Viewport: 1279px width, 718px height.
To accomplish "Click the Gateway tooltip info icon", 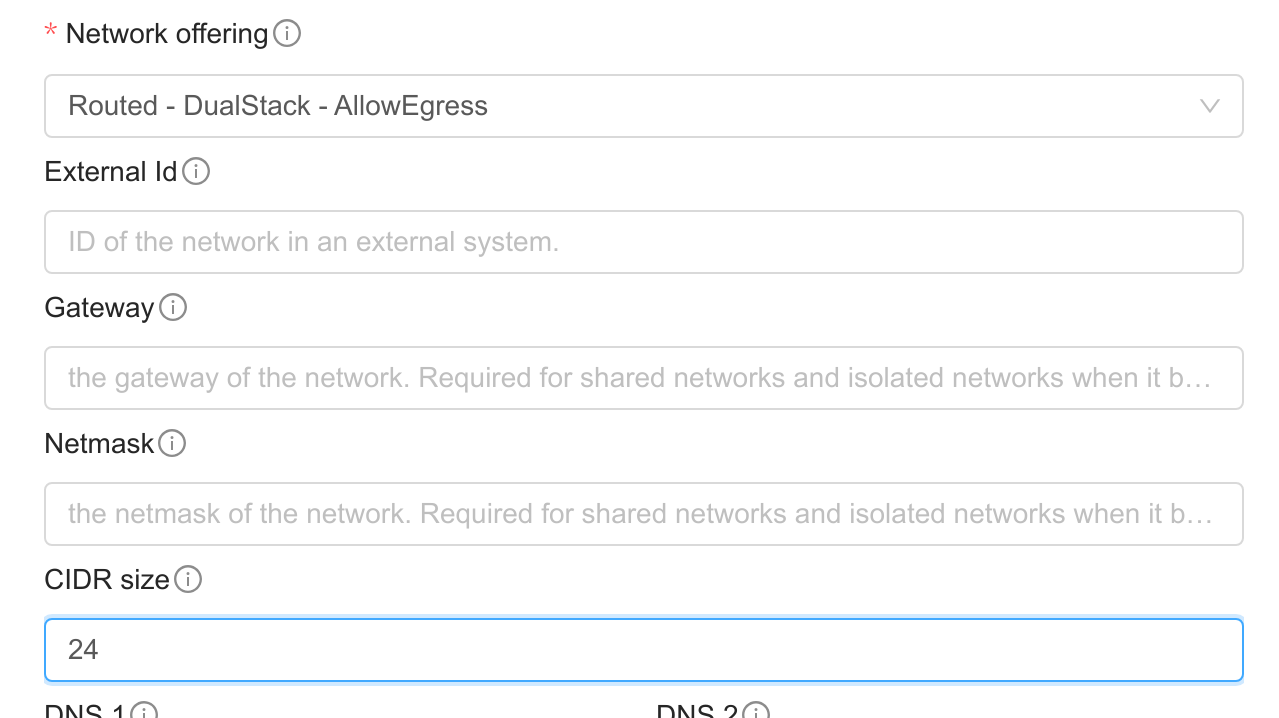I will tap(173, 308).
